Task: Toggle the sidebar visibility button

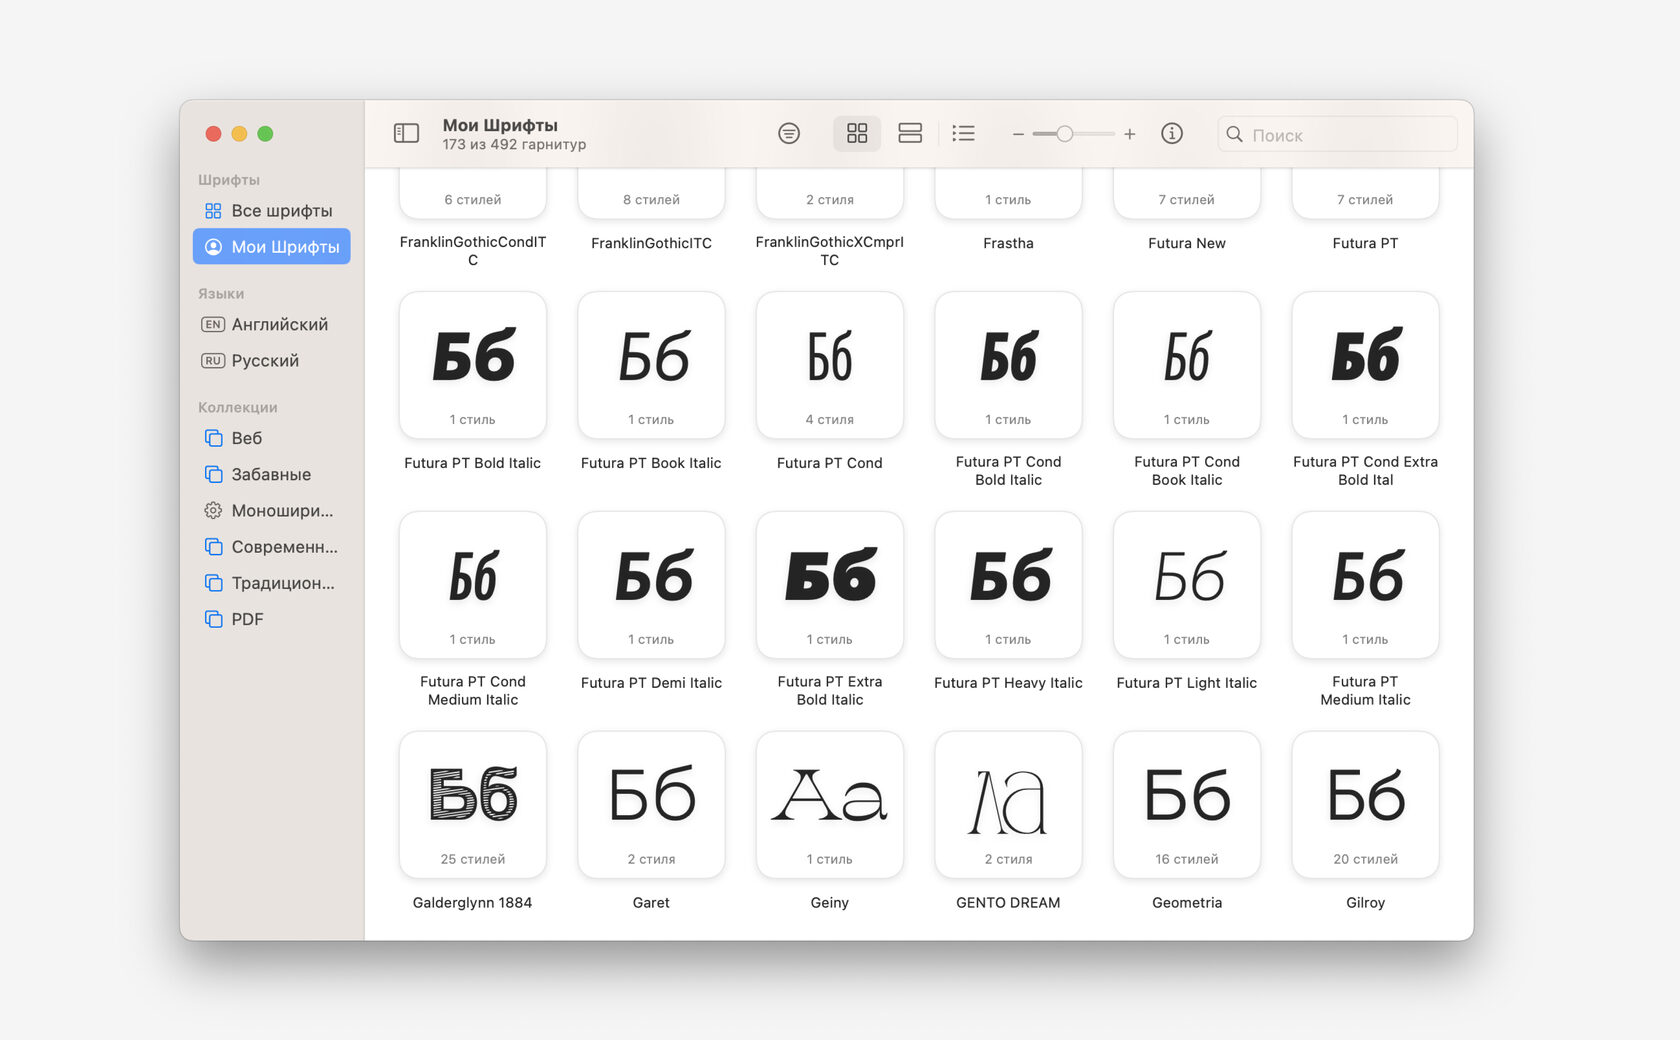Action: tap(406, 133)
